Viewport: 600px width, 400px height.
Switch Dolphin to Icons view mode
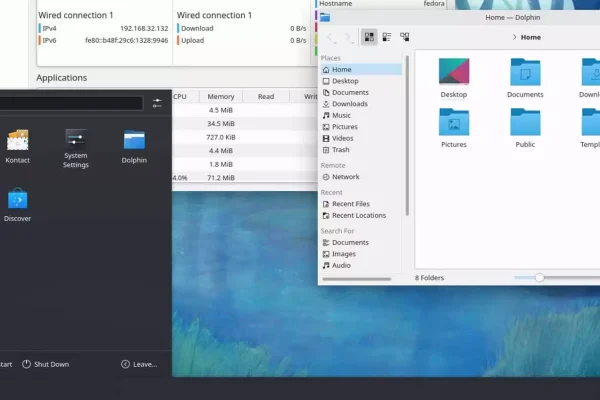click(x=369, y=37)
